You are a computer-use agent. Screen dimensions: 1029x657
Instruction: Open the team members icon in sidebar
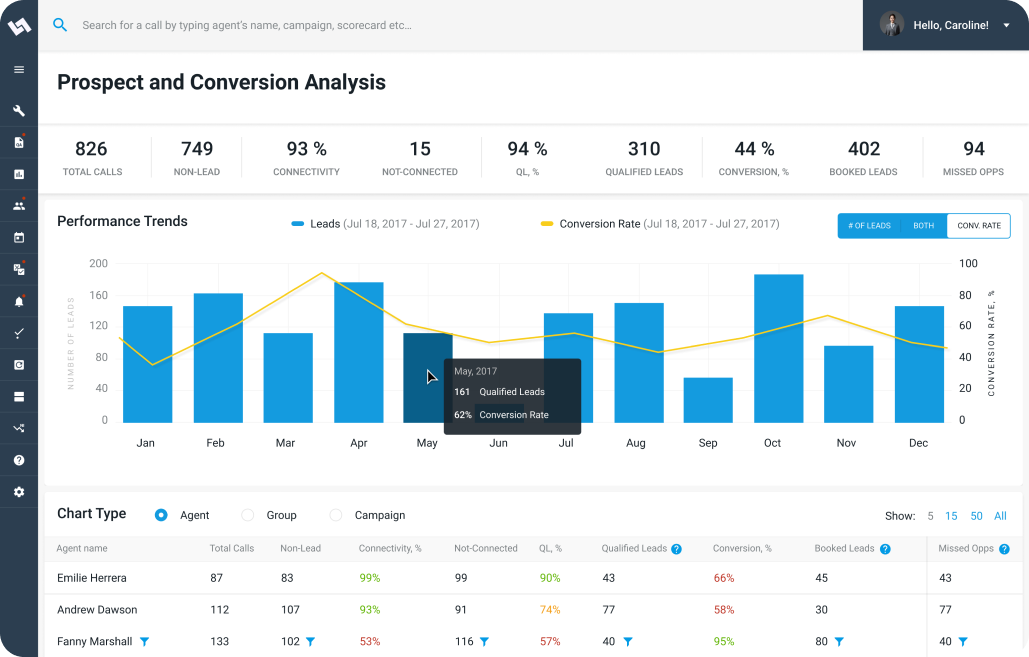[19, 205]
